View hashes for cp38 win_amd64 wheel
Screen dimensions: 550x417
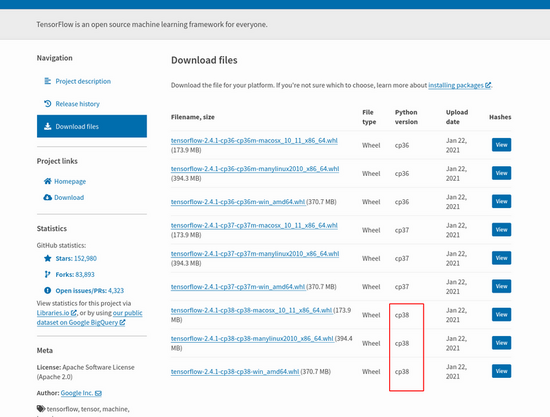point(501,371)
